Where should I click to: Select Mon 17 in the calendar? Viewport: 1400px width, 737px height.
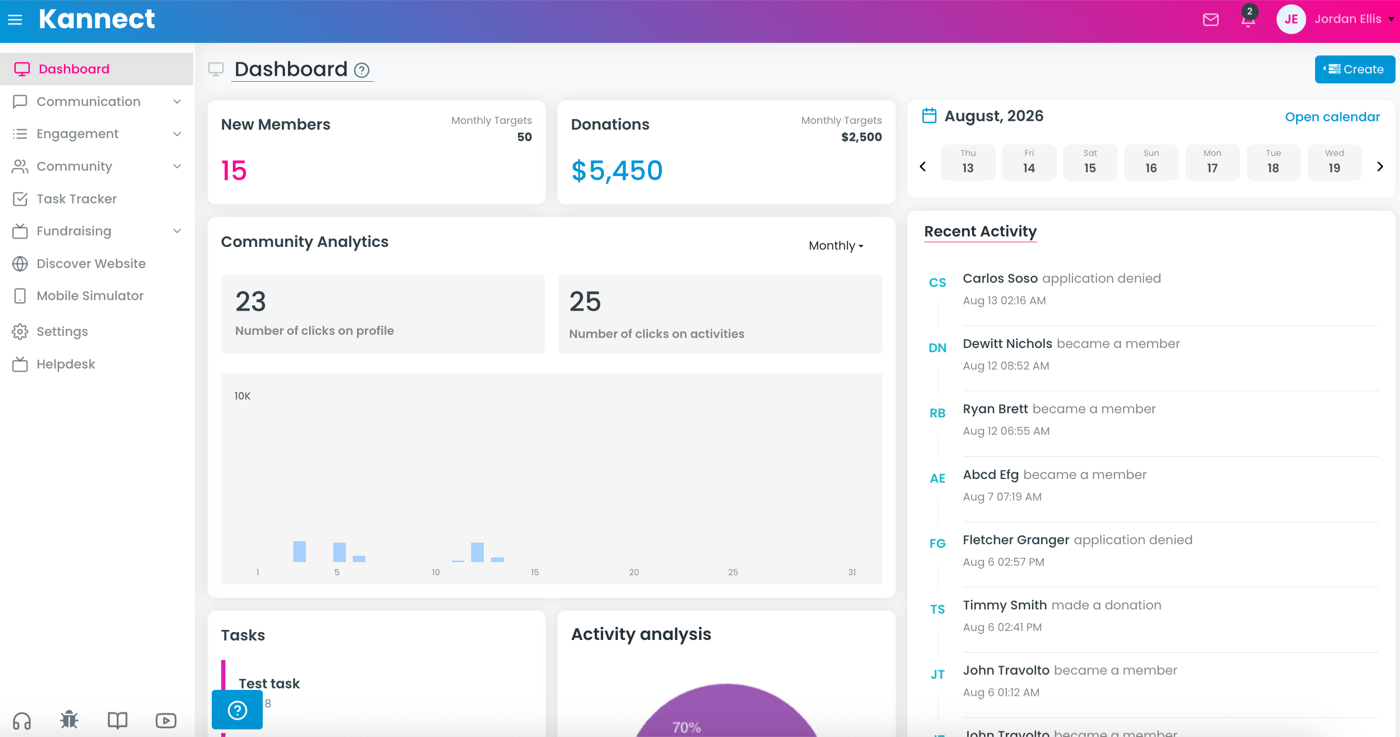(x=1212, y=162)
